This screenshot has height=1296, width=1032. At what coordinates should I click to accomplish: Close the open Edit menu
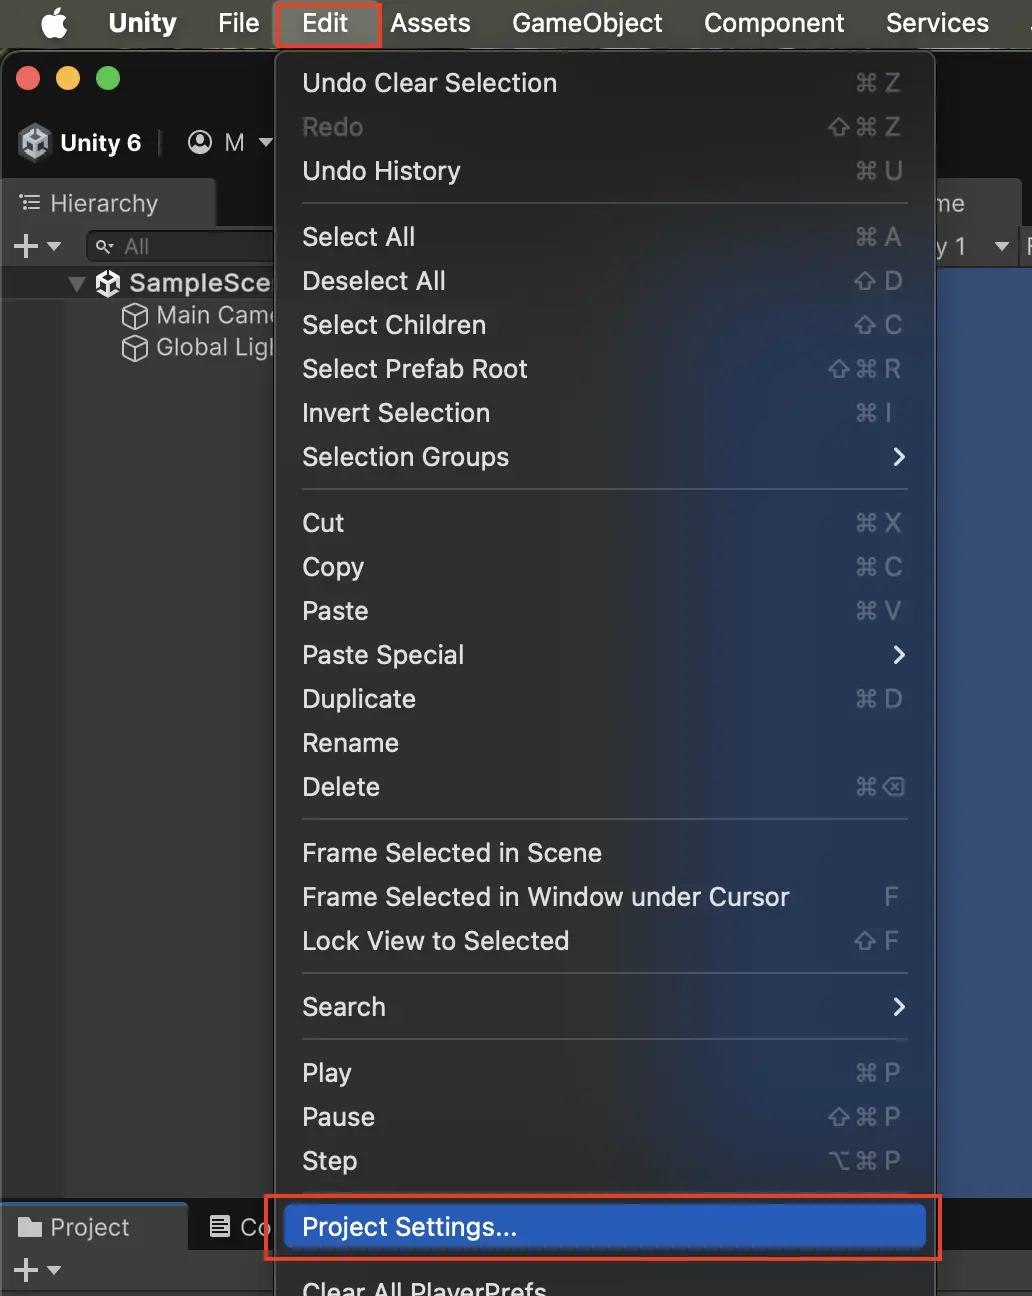pyautogui.click(x=326, y=23)
